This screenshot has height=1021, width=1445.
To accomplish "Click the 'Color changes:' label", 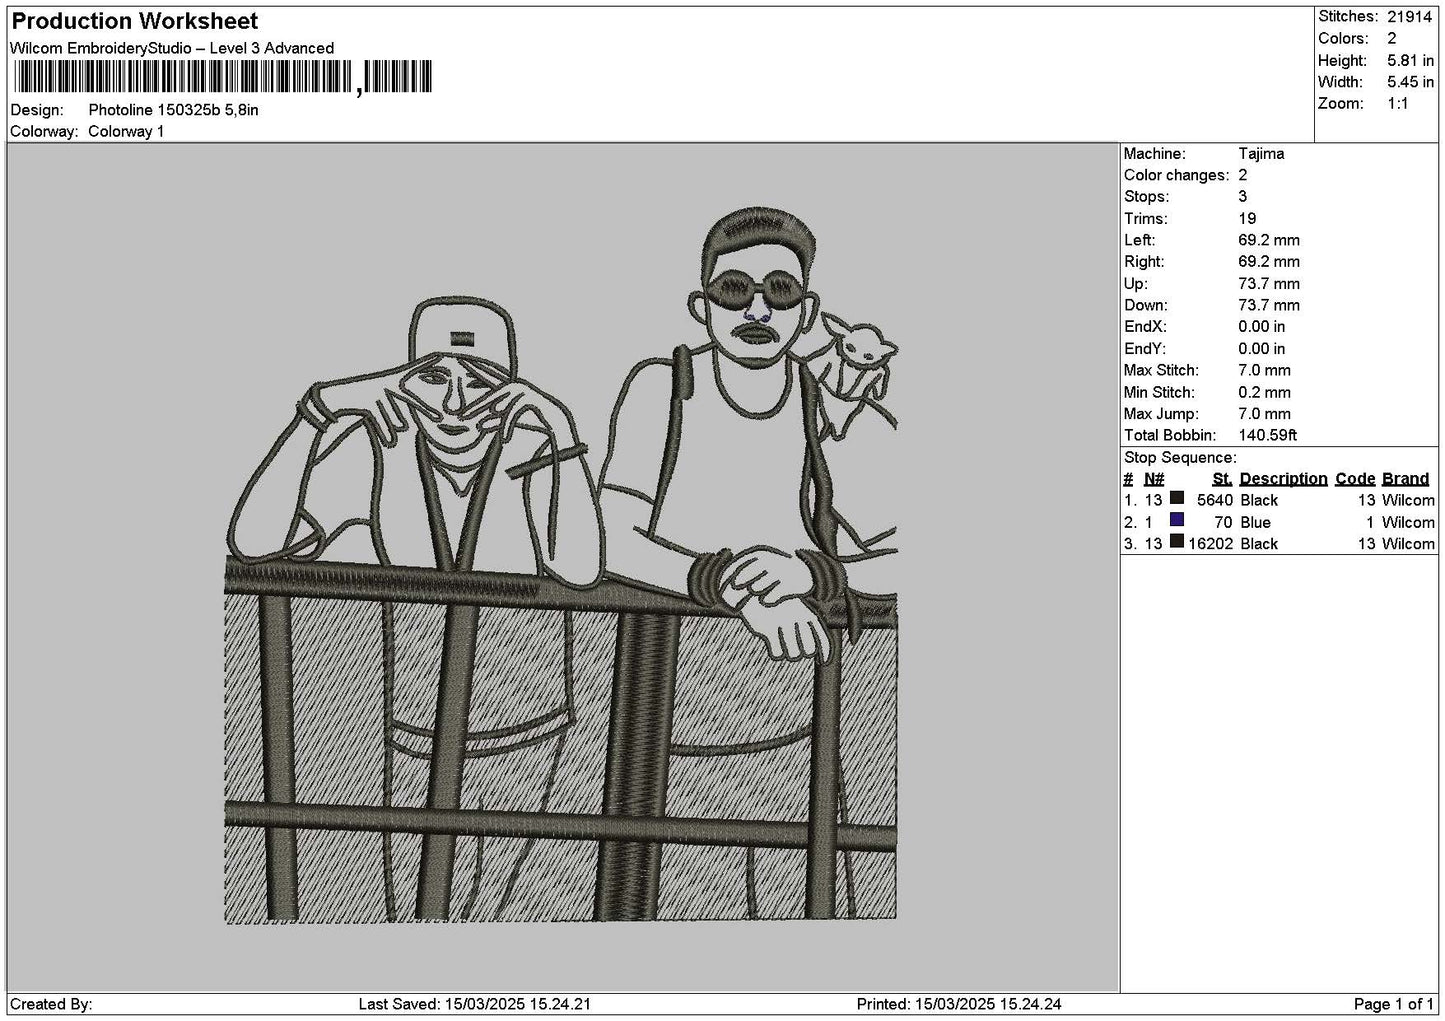I will click(1176, 176).
